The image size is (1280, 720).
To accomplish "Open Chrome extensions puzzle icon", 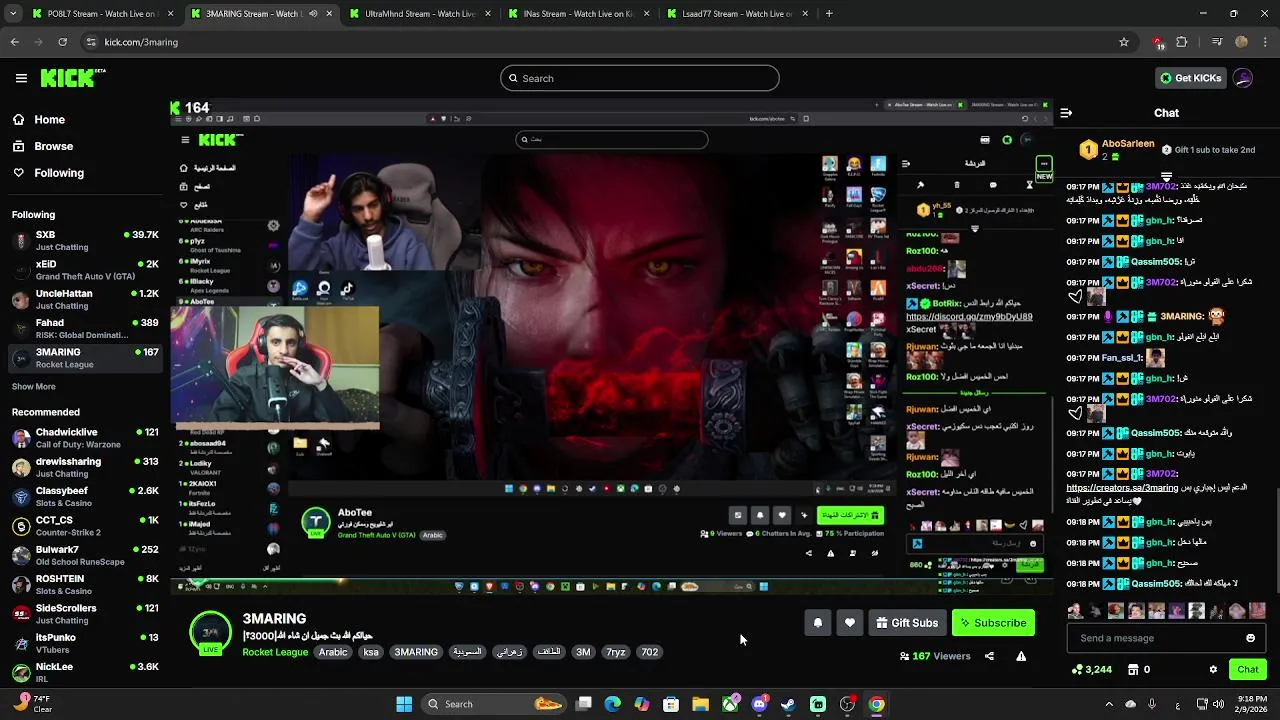I will [x=1182, y=42].
